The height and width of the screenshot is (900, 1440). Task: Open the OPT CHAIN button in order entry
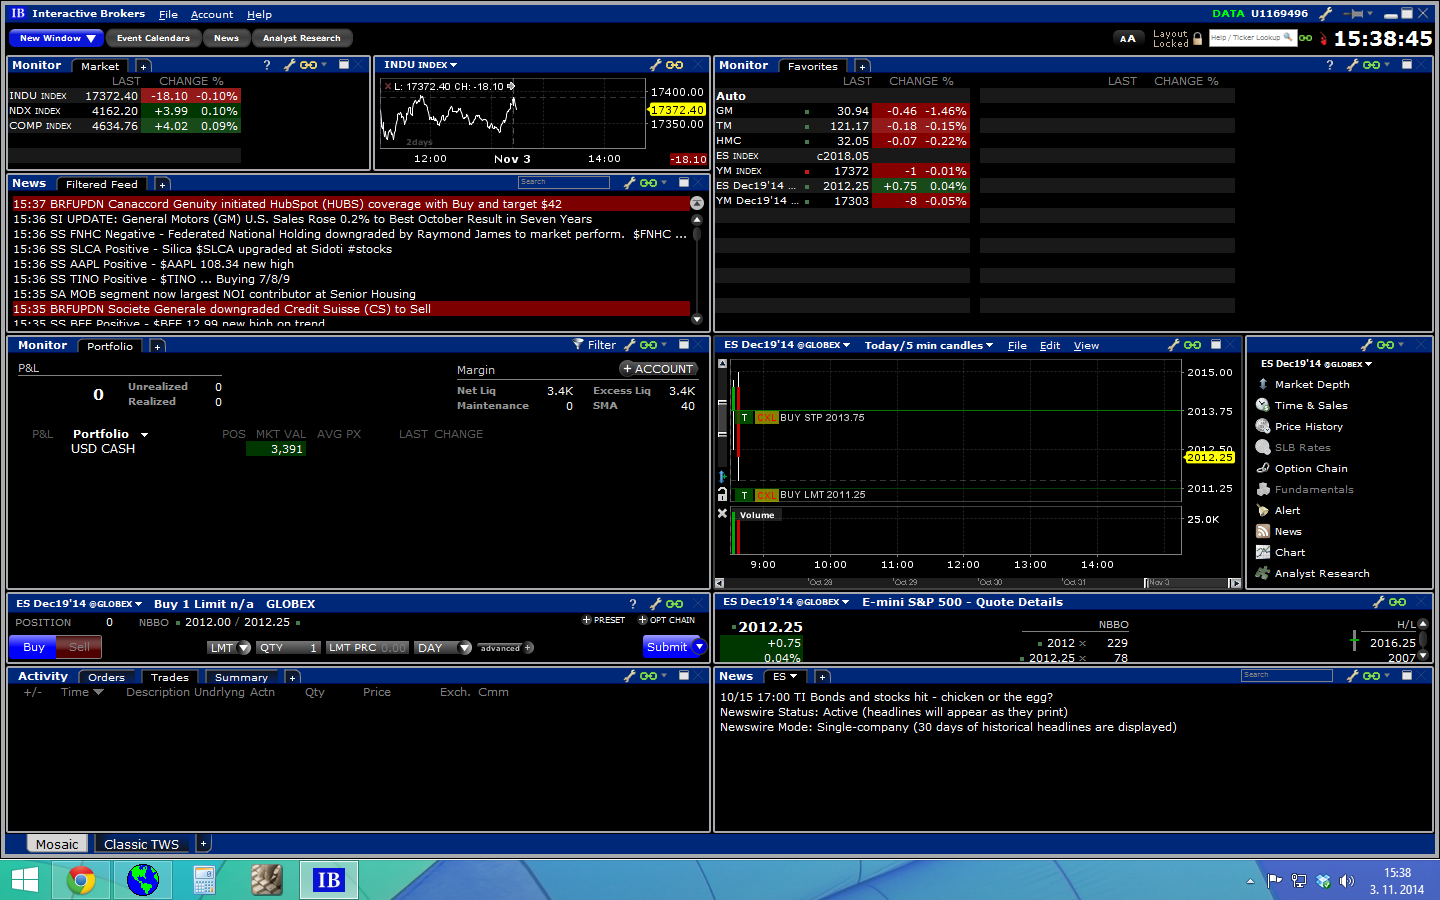tap(667, 620)
